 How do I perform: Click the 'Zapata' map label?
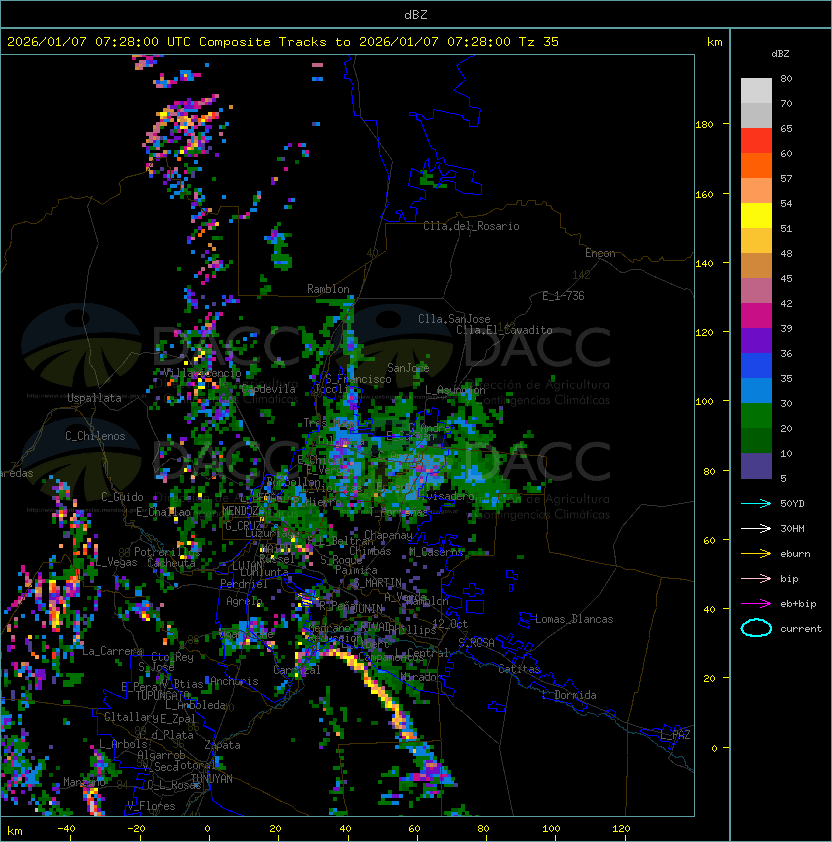[x=222, y=745]
